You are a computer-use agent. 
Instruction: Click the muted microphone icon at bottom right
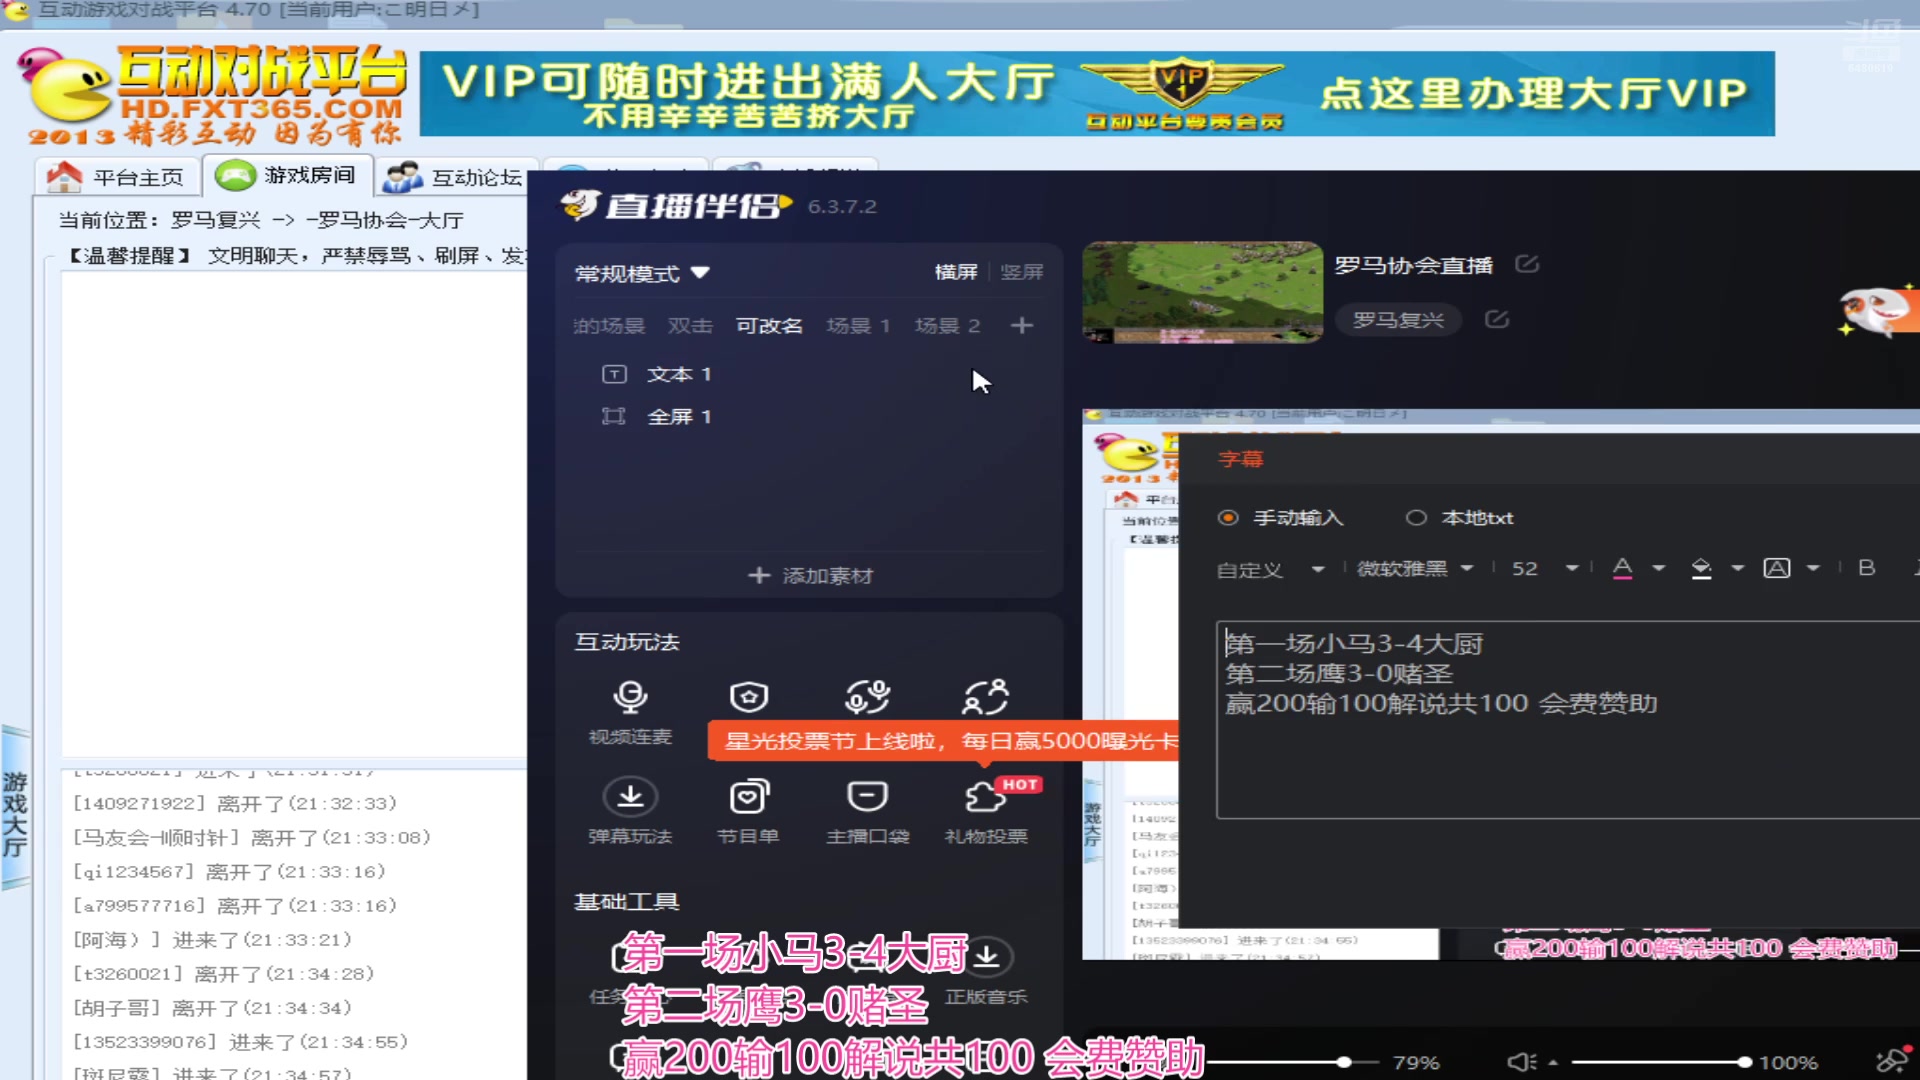pos(1892,1060)
